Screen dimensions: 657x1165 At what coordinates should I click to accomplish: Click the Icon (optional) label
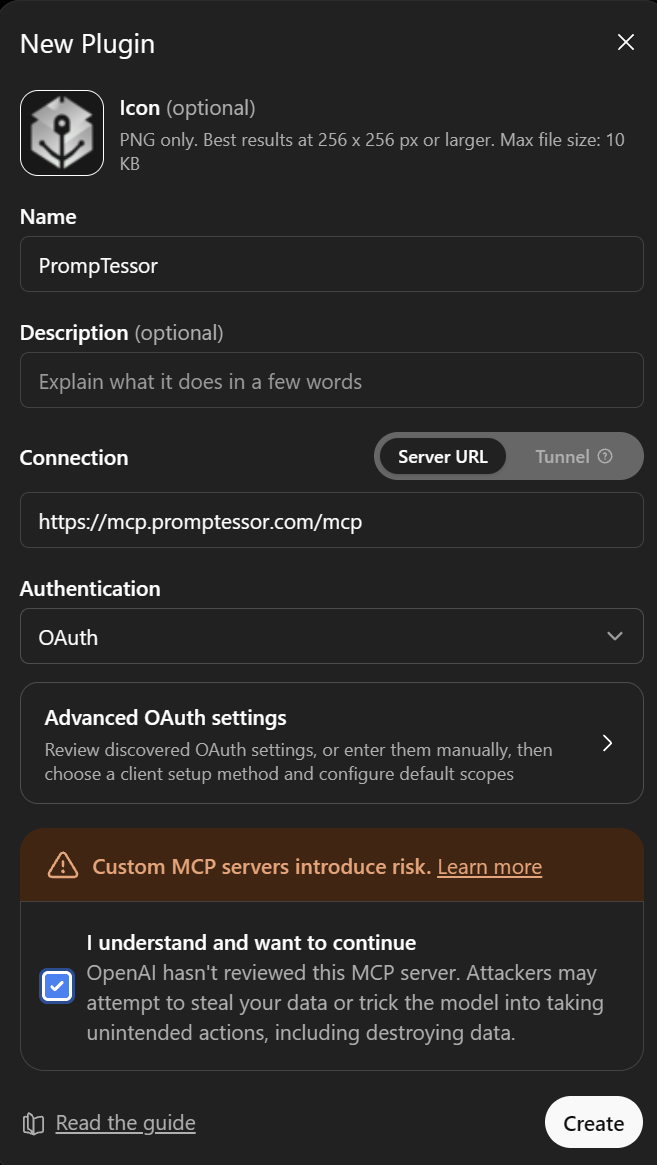point(187,108)
